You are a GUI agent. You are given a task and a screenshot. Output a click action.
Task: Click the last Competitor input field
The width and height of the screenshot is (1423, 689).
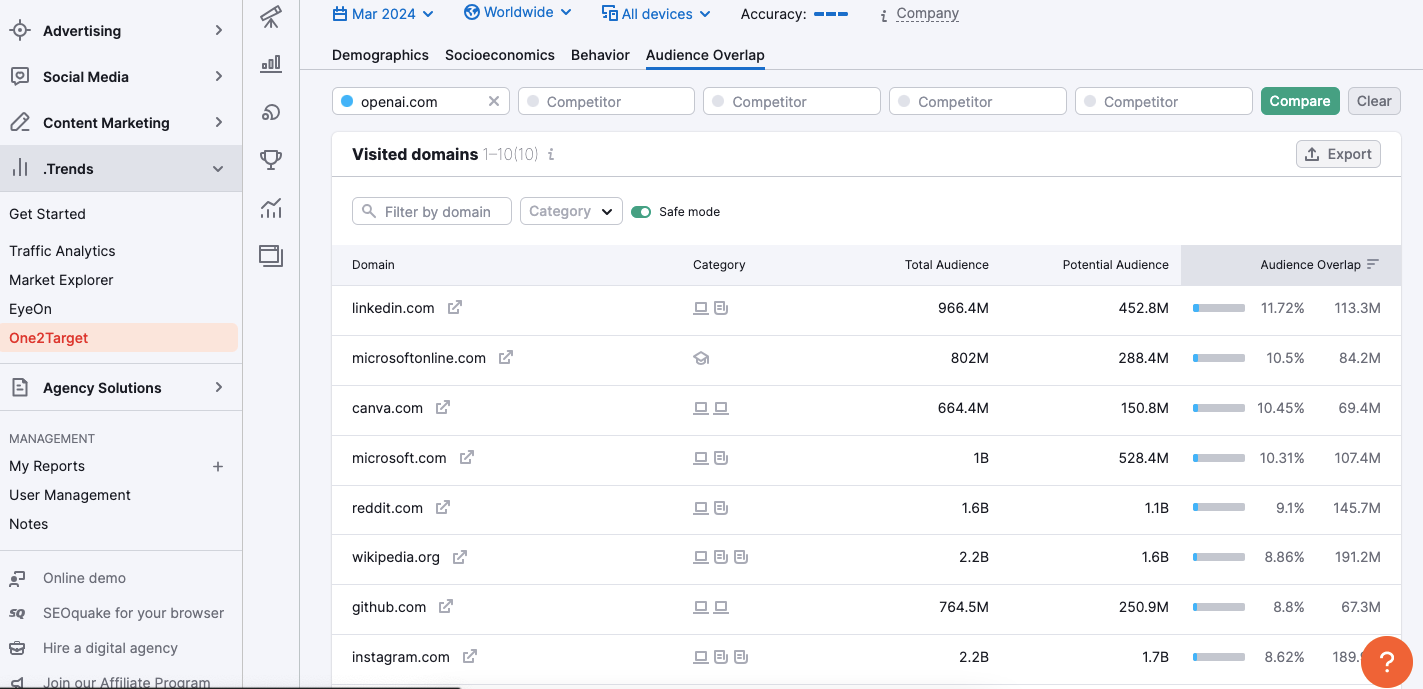pos(1164,101)
